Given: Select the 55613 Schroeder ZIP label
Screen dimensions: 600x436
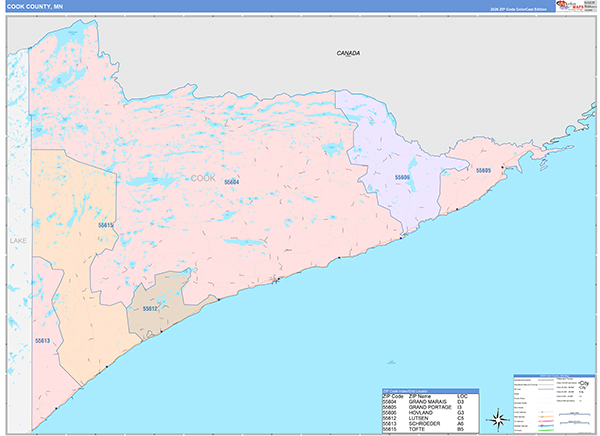Looking at the screenshot, I should coord(41,340).
